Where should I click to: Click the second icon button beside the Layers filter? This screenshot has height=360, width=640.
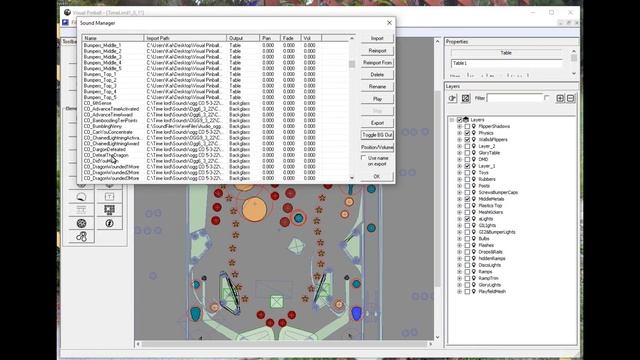tap(466, 98)
